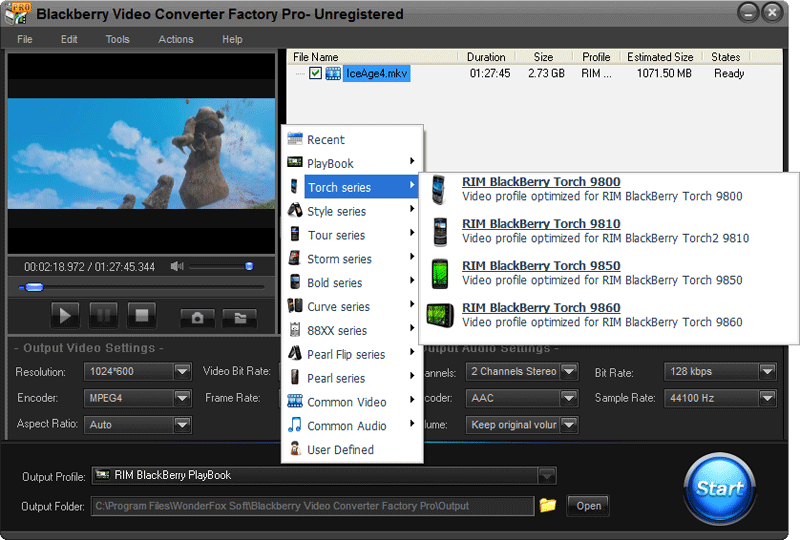Open the Pearl Flip series submenu
The height and width of the screenshot is (540, 800).
pyautogui.click(x=352, y=354)
